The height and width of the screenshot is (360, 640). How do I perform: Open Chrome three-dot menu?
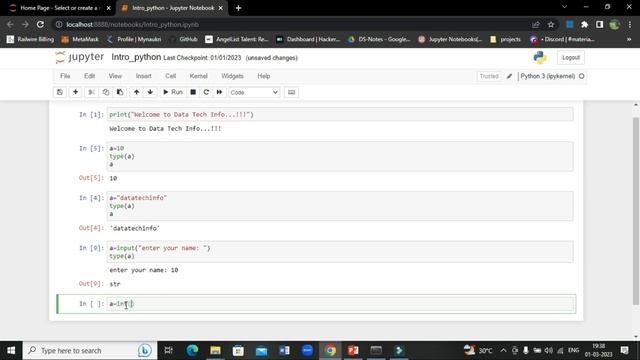(x=630, y=24)
